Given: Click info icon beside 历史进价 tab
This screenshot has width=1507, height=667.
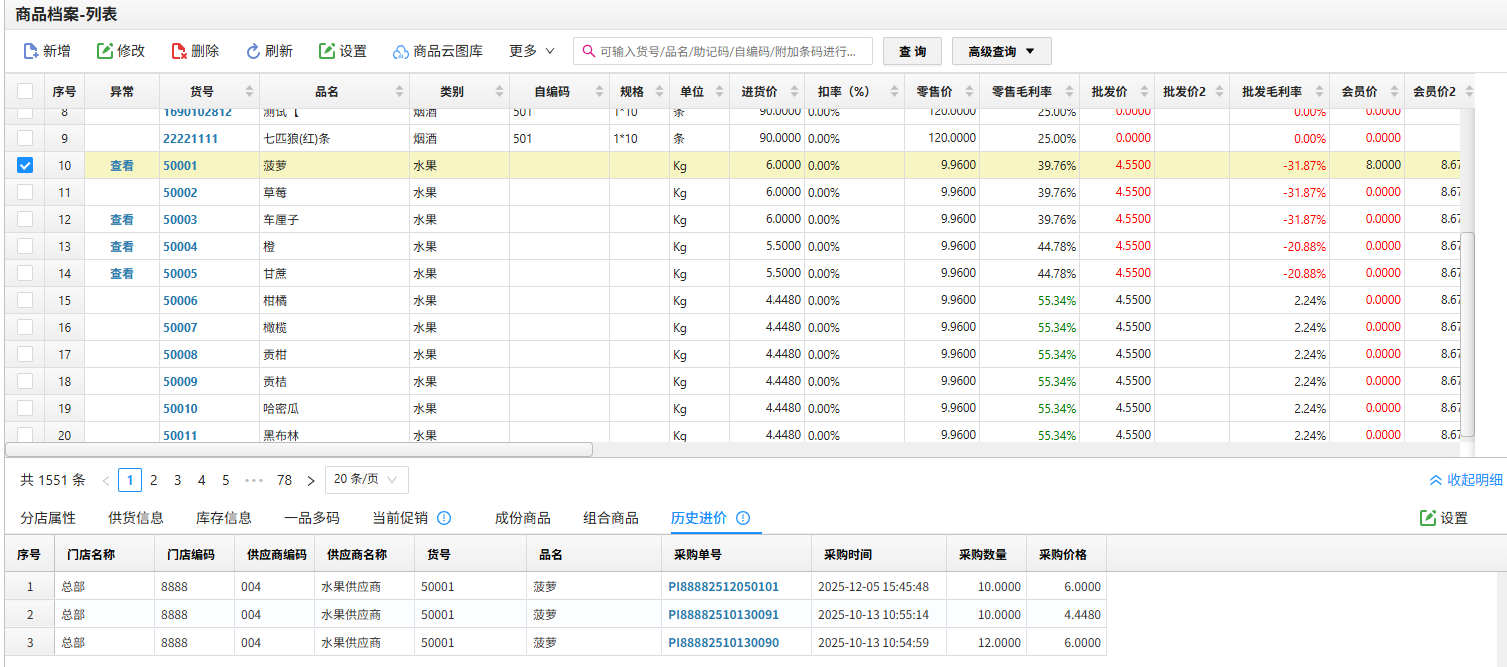Looking at the screenshot, I should (743, 518).
